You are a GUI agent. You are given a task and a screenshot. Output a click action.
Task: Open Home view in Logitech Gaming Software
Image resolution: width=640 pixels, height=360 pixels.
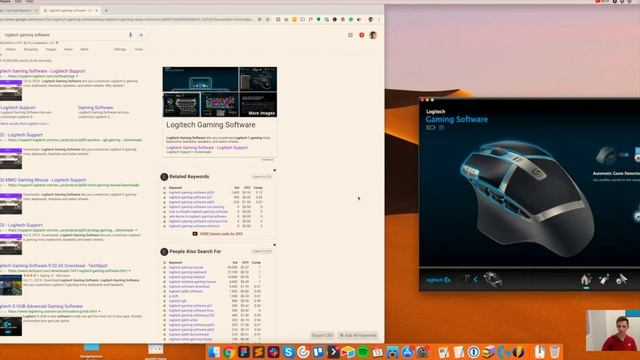tap(586, 280)
